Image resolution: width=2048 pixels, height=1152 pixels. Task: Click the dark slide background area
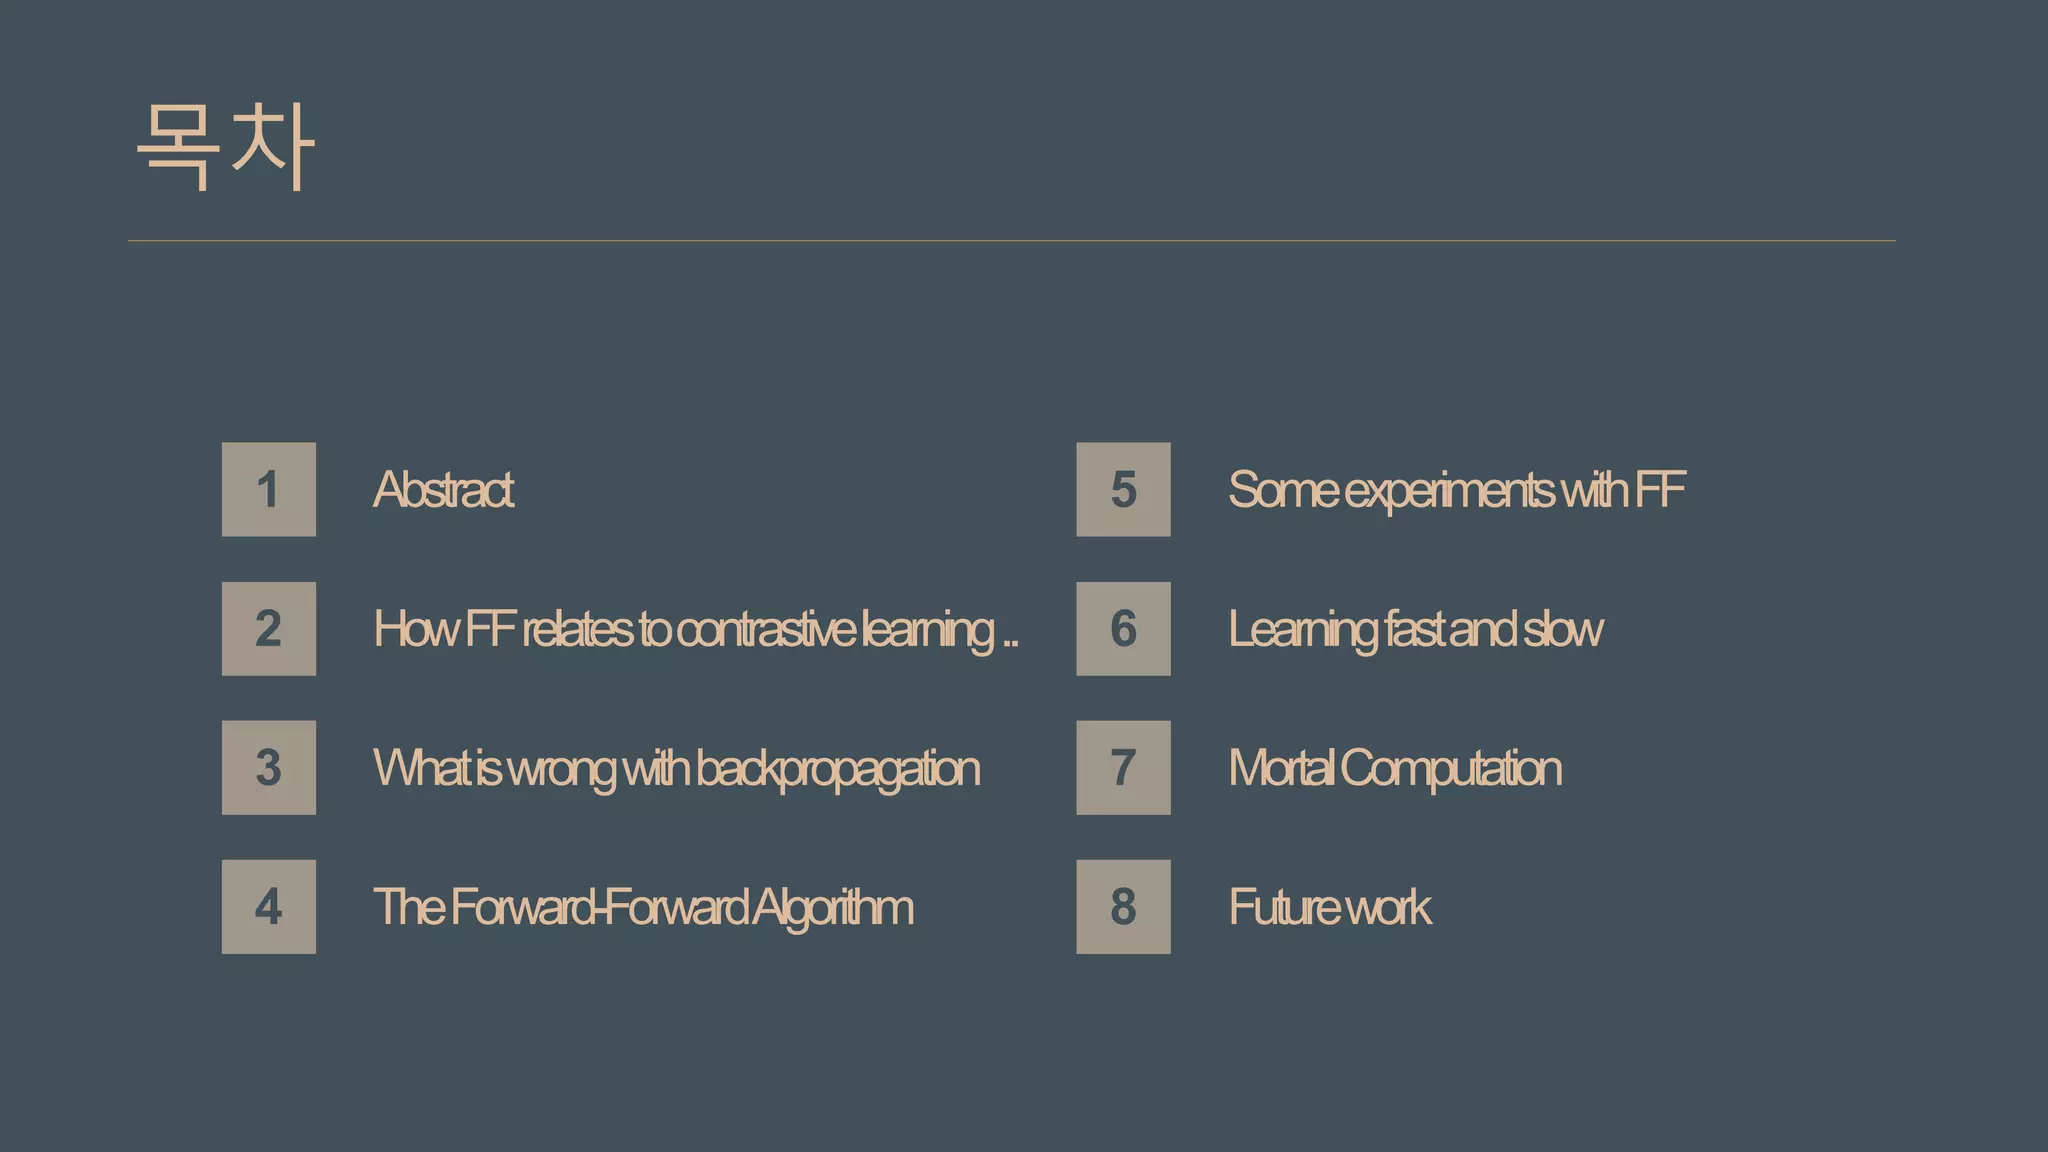coord(1024,1060)
